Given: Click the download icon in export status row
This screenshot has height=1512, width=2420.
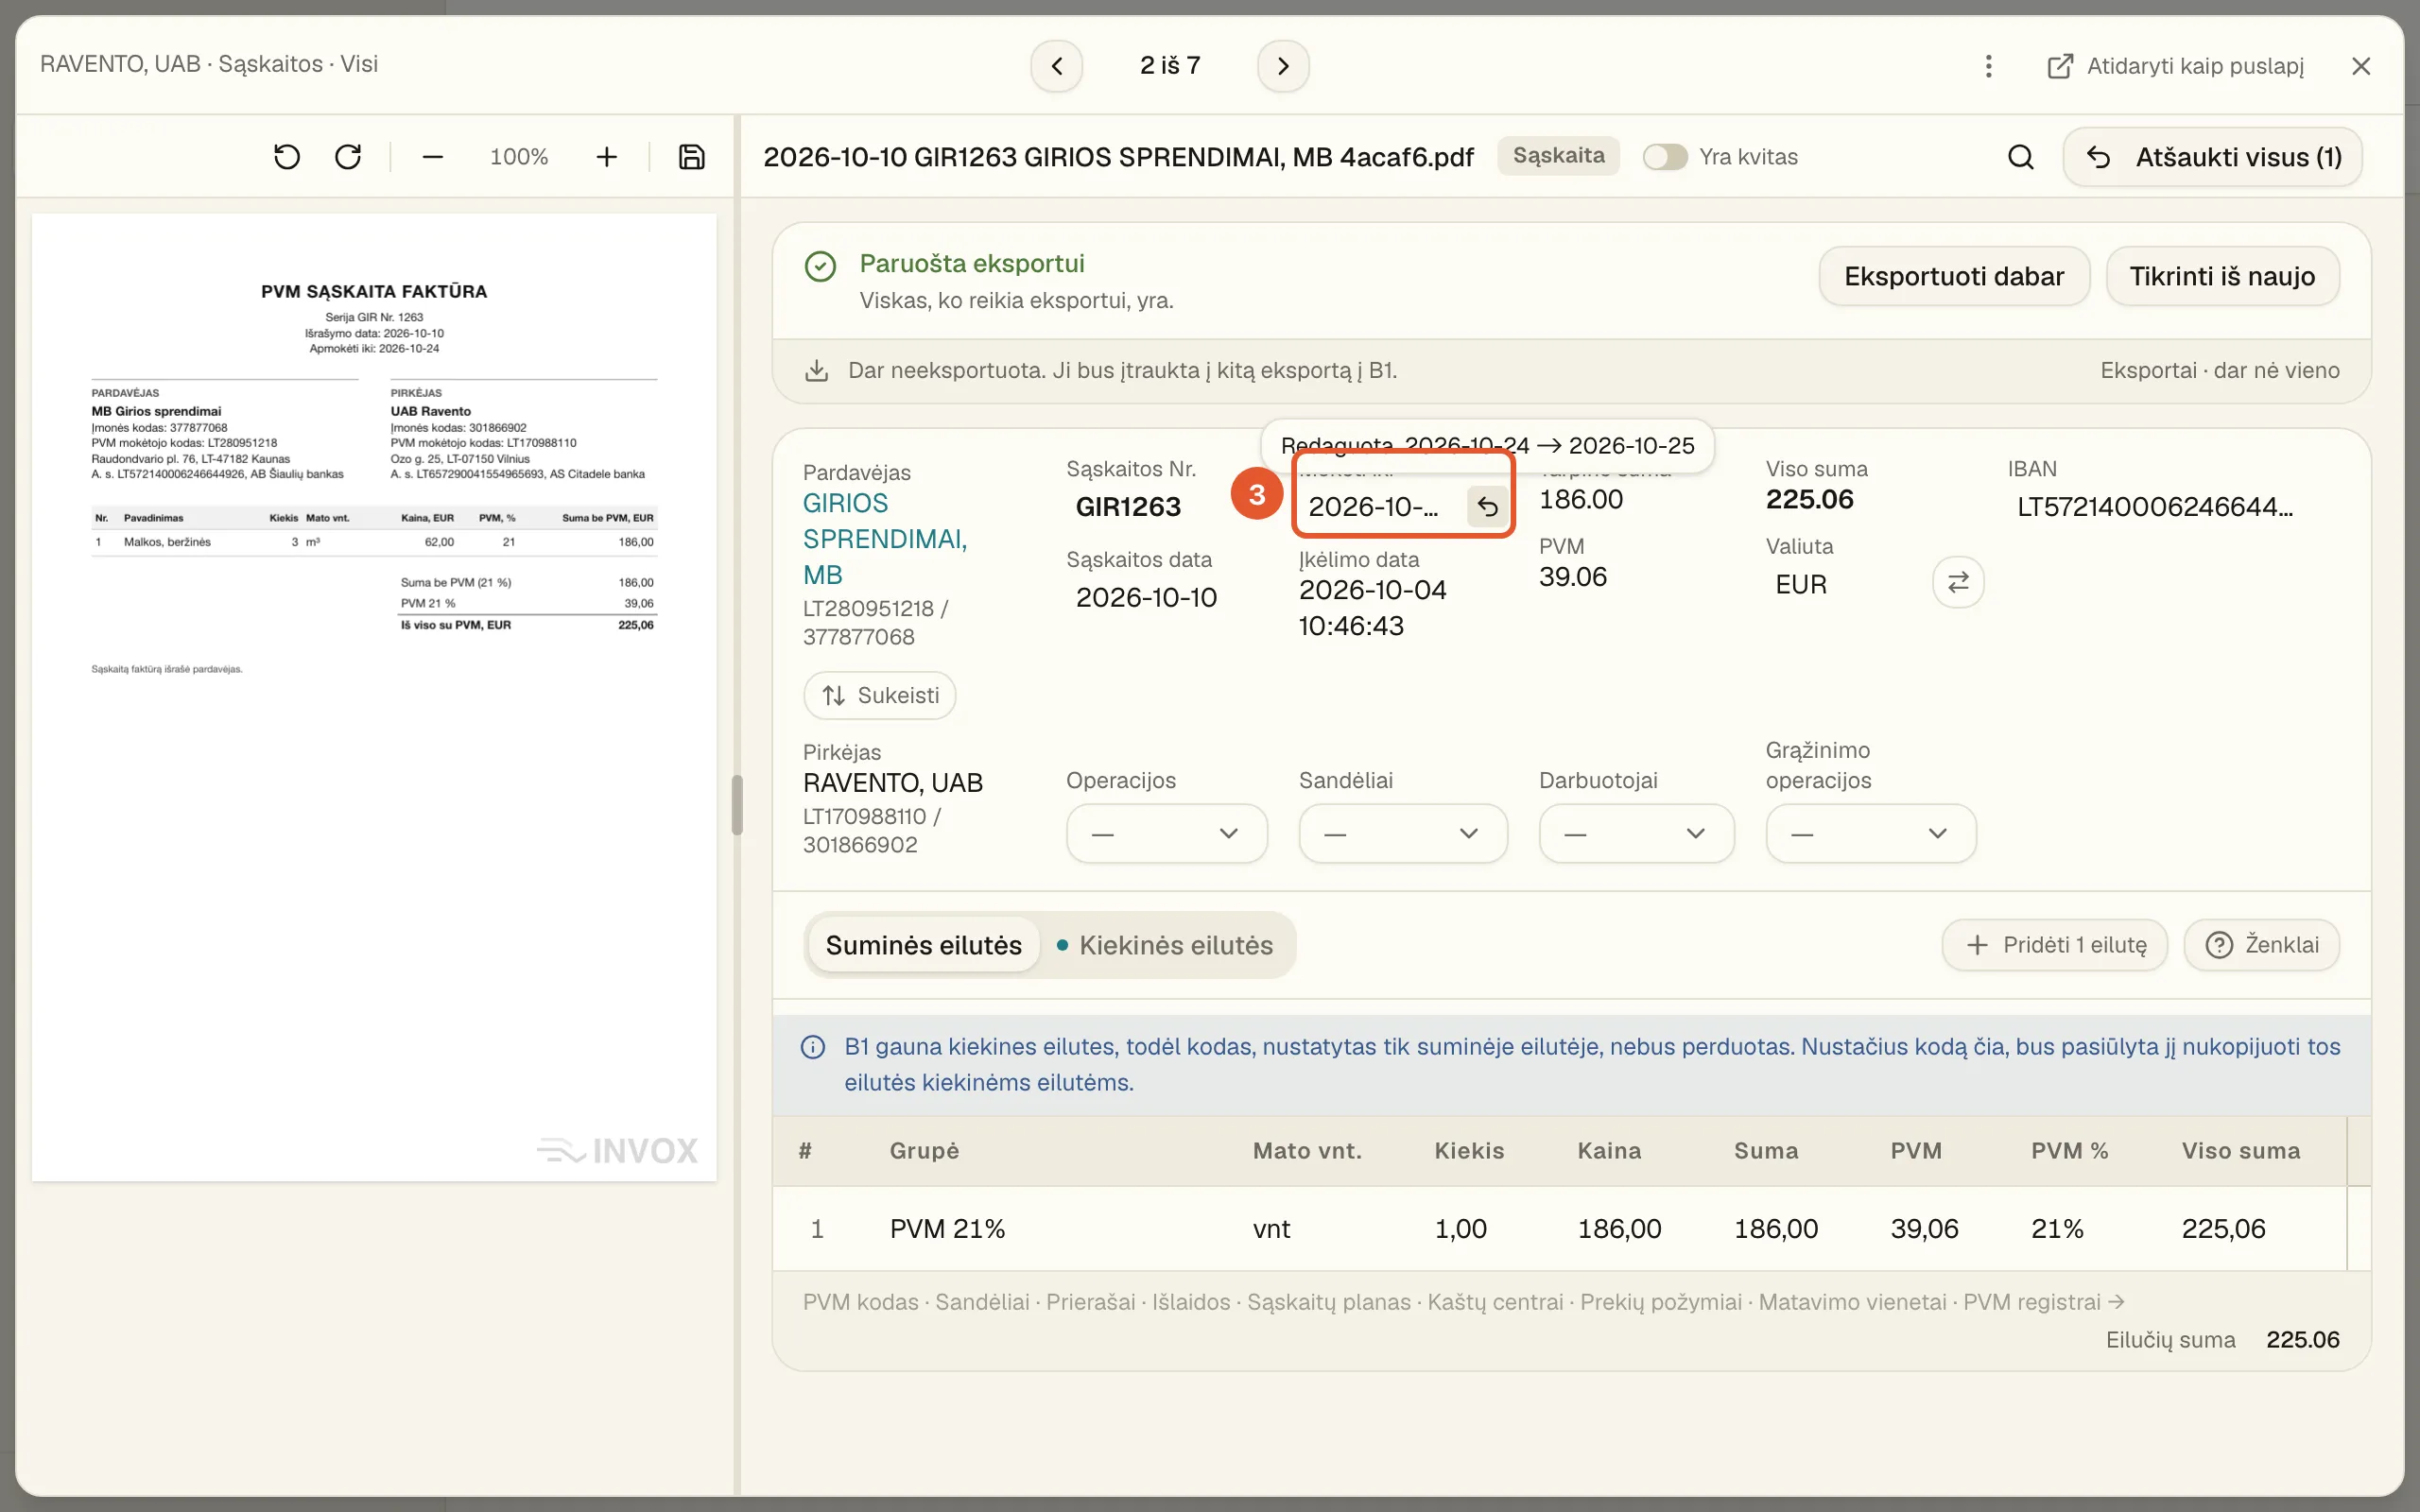Looking at the screenshot, I should pos(816,371).
